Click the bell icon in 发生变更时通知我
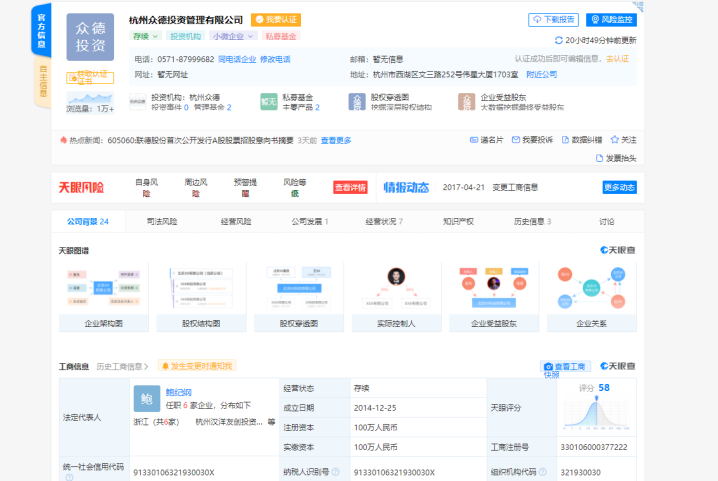The height and width of the screenshot is (481, 718). 165,366
